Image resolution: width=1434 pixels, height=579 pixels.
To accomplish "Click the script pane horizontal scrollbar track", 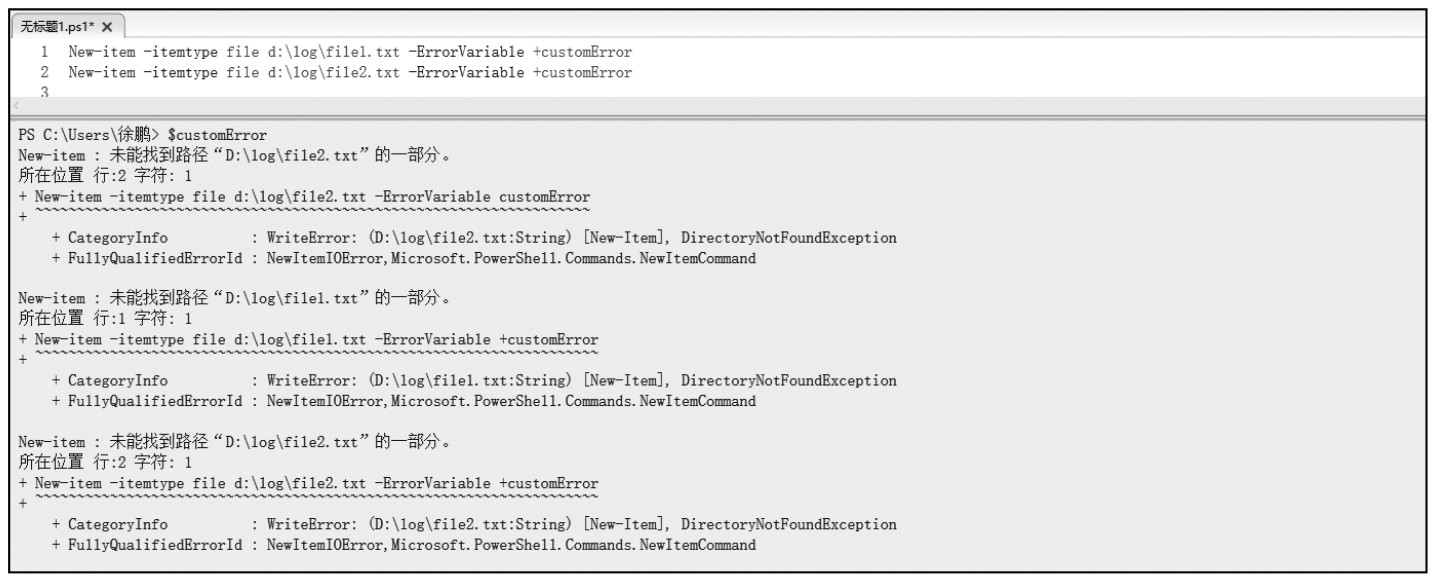I will (x=700, y=107).
